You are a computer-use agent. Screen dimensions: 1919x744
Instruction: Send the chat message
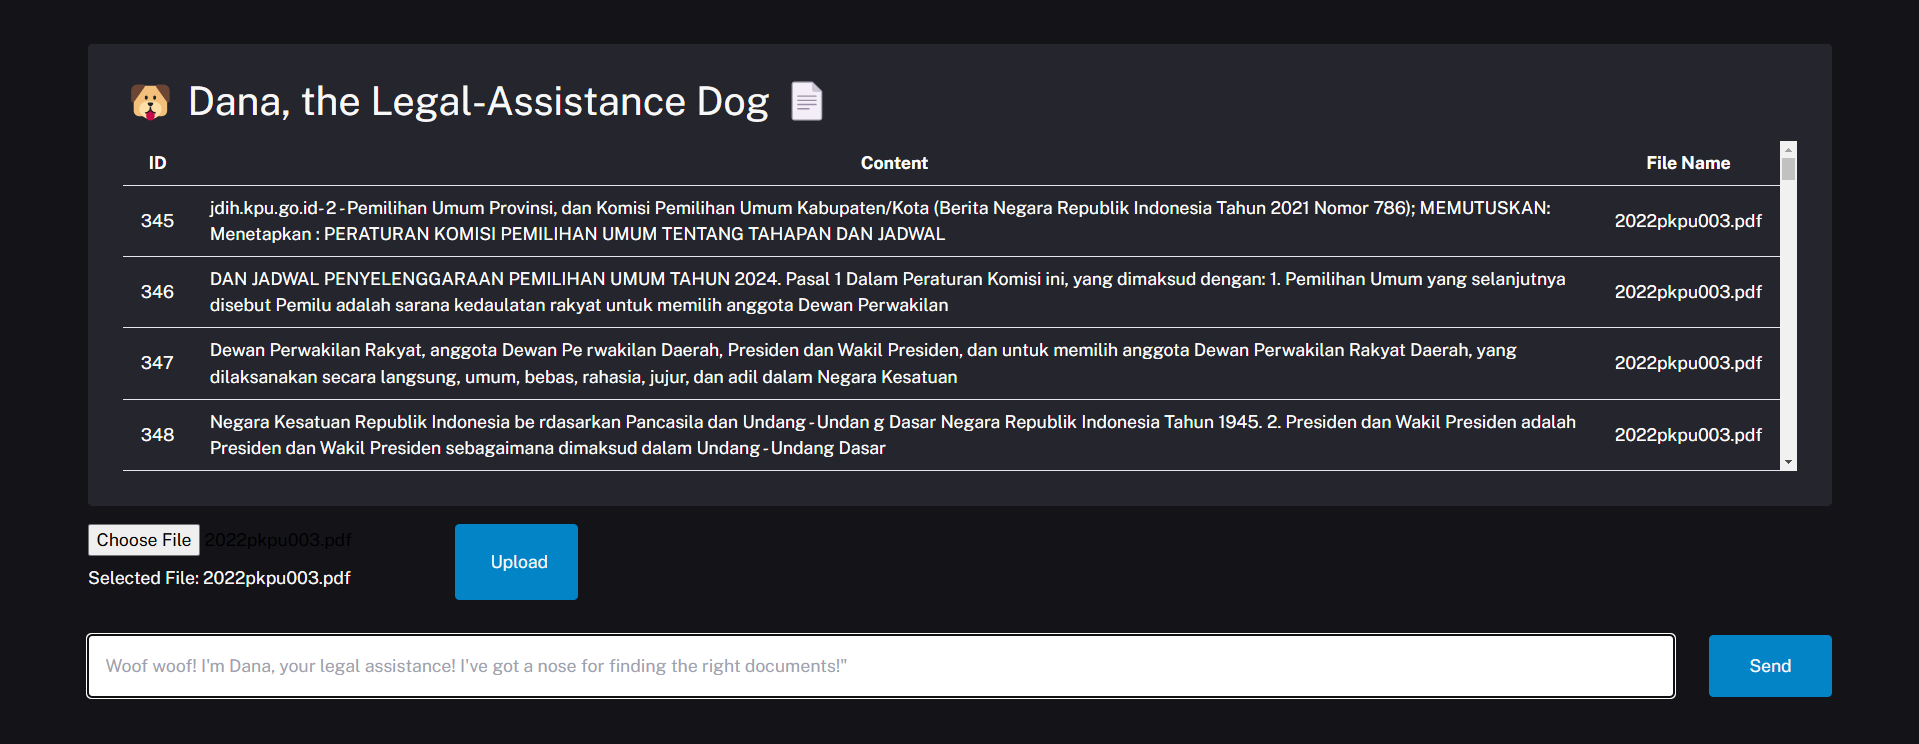(1769, 666)
